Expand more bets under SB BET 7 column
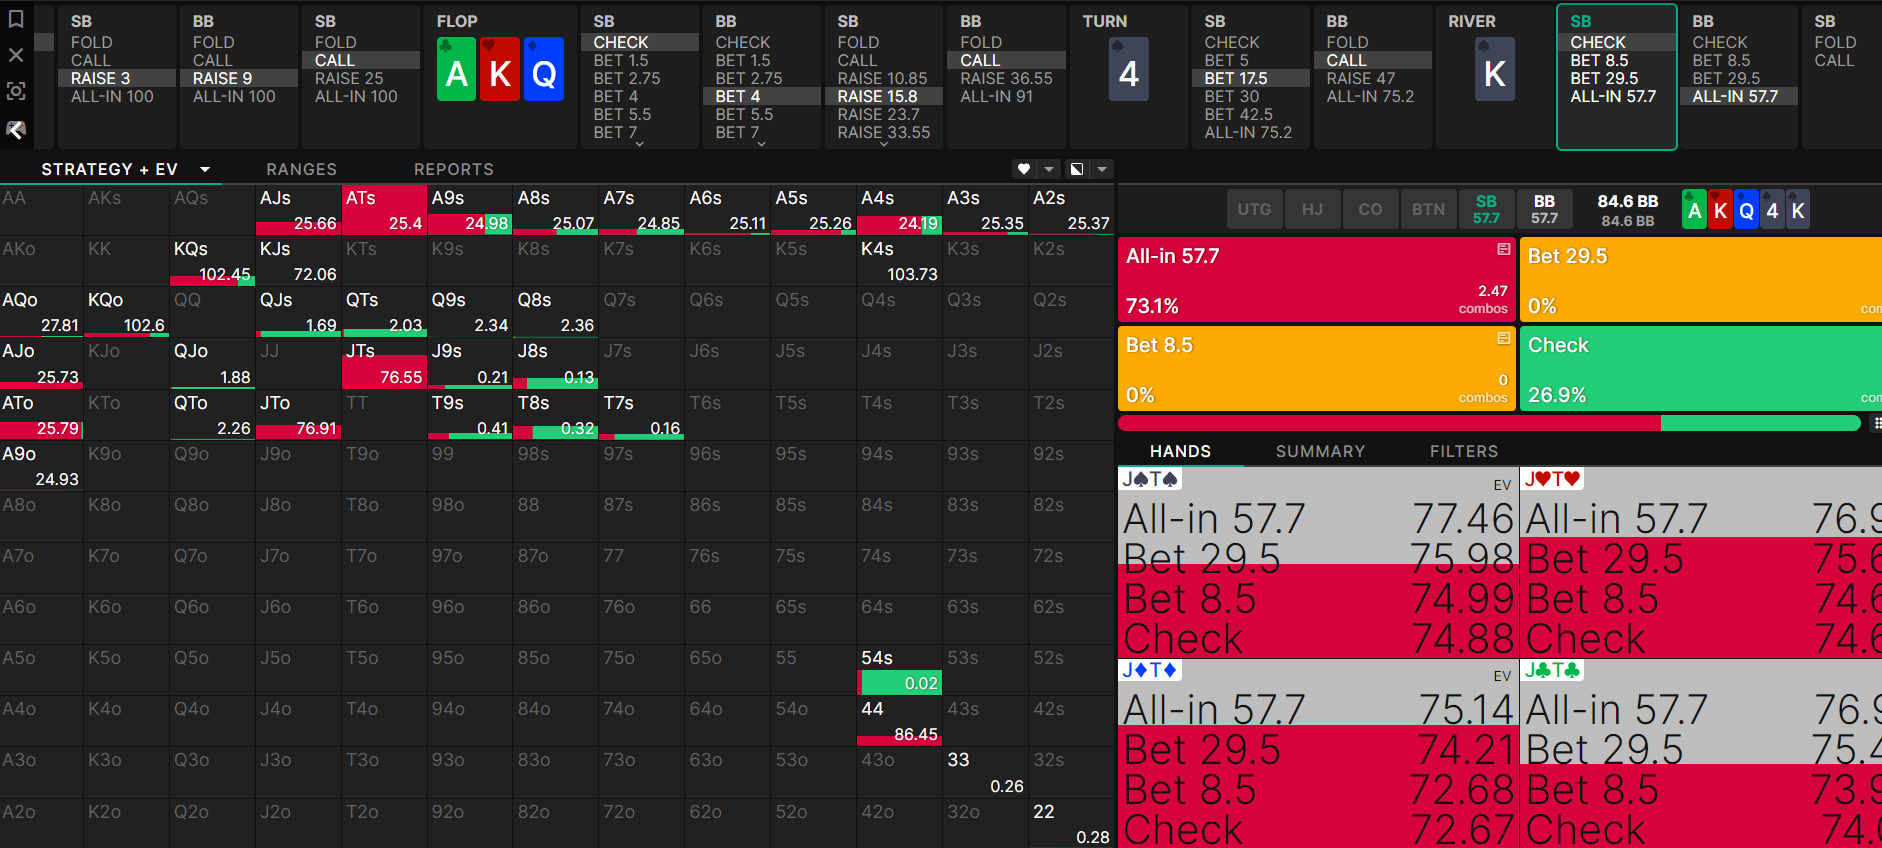 639,143
